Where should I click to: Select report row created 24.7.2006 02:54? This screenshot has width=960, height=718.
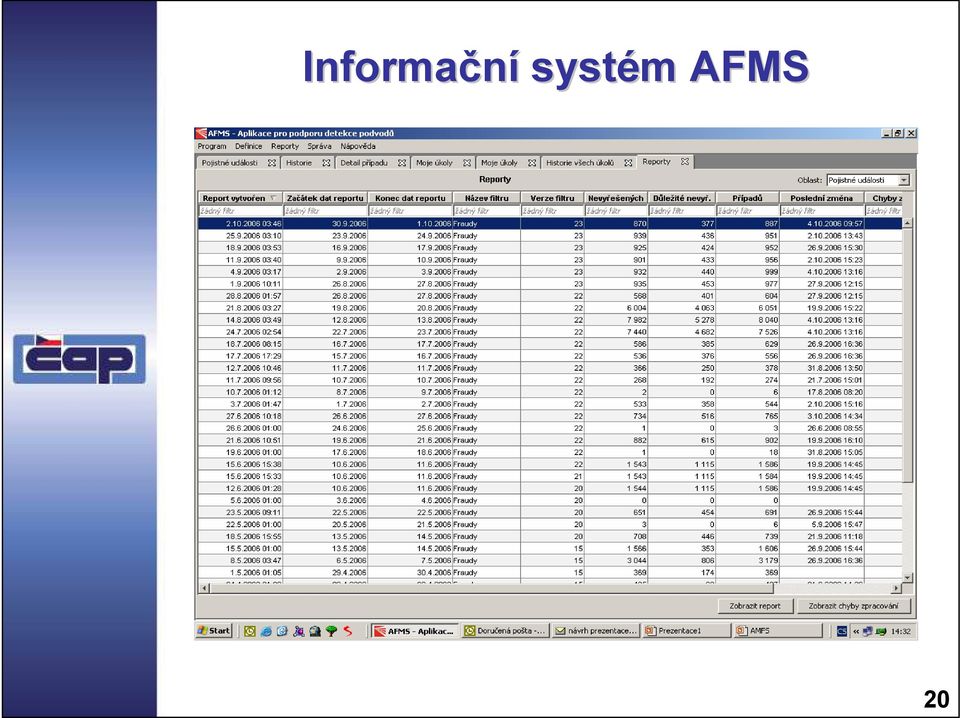550,332
